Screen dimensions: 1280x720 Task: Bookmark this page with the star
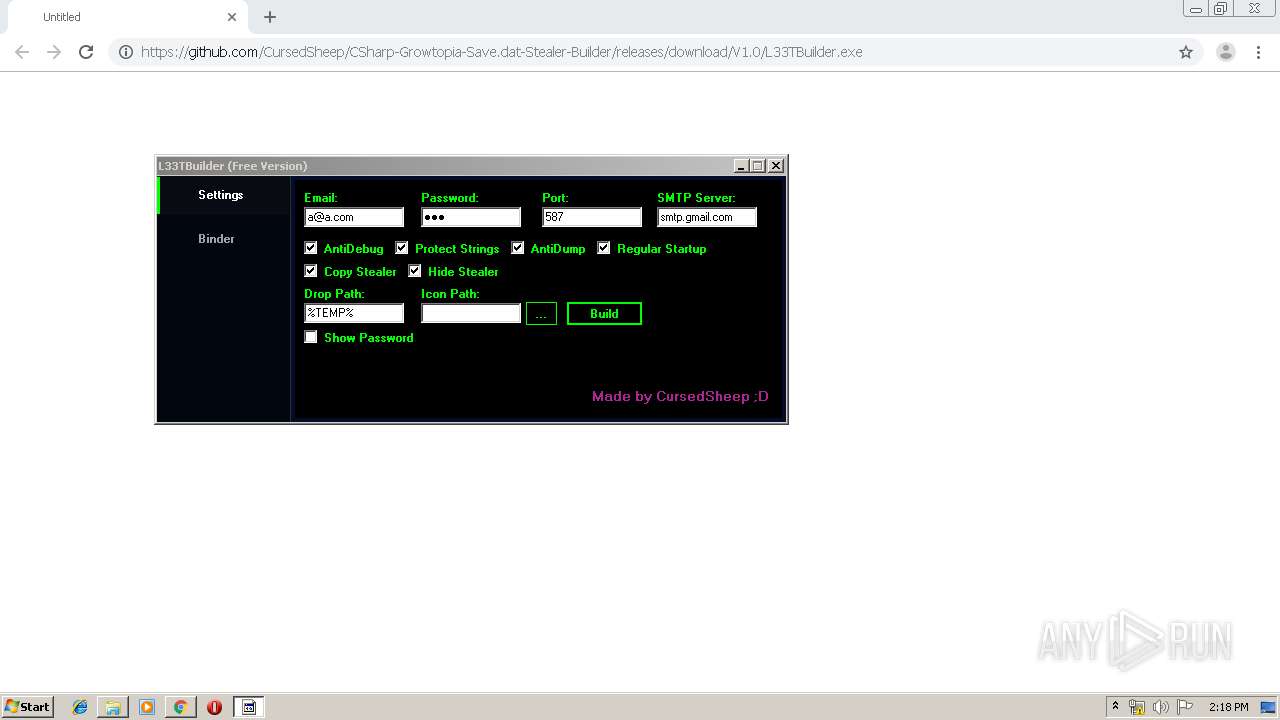tap(1186, 52)
